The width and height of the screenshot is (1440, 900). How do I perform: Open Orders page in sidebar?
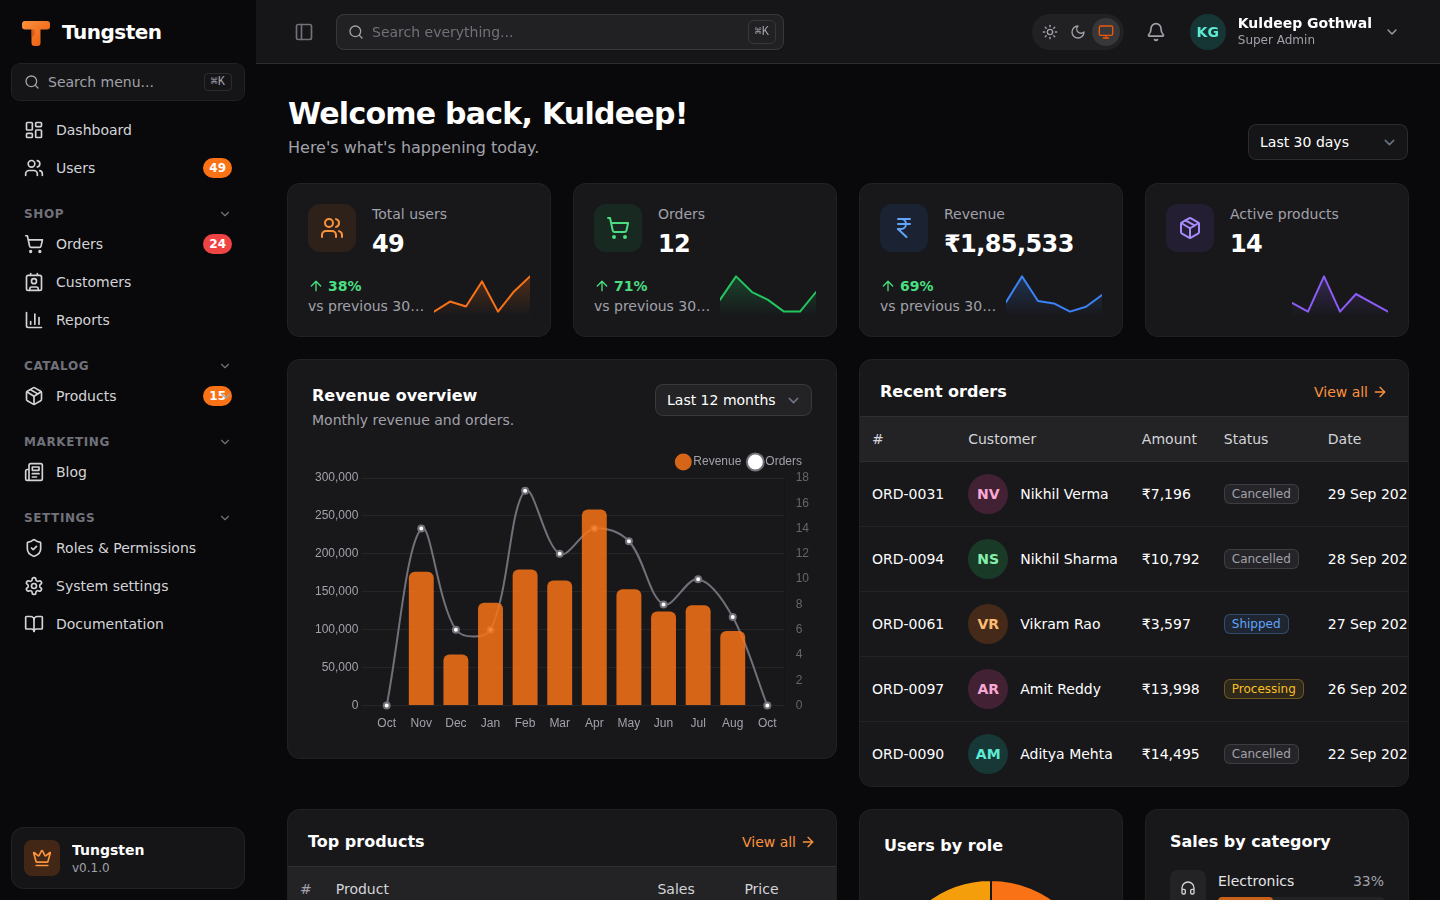pyautogui.click(x=128, y=244)
